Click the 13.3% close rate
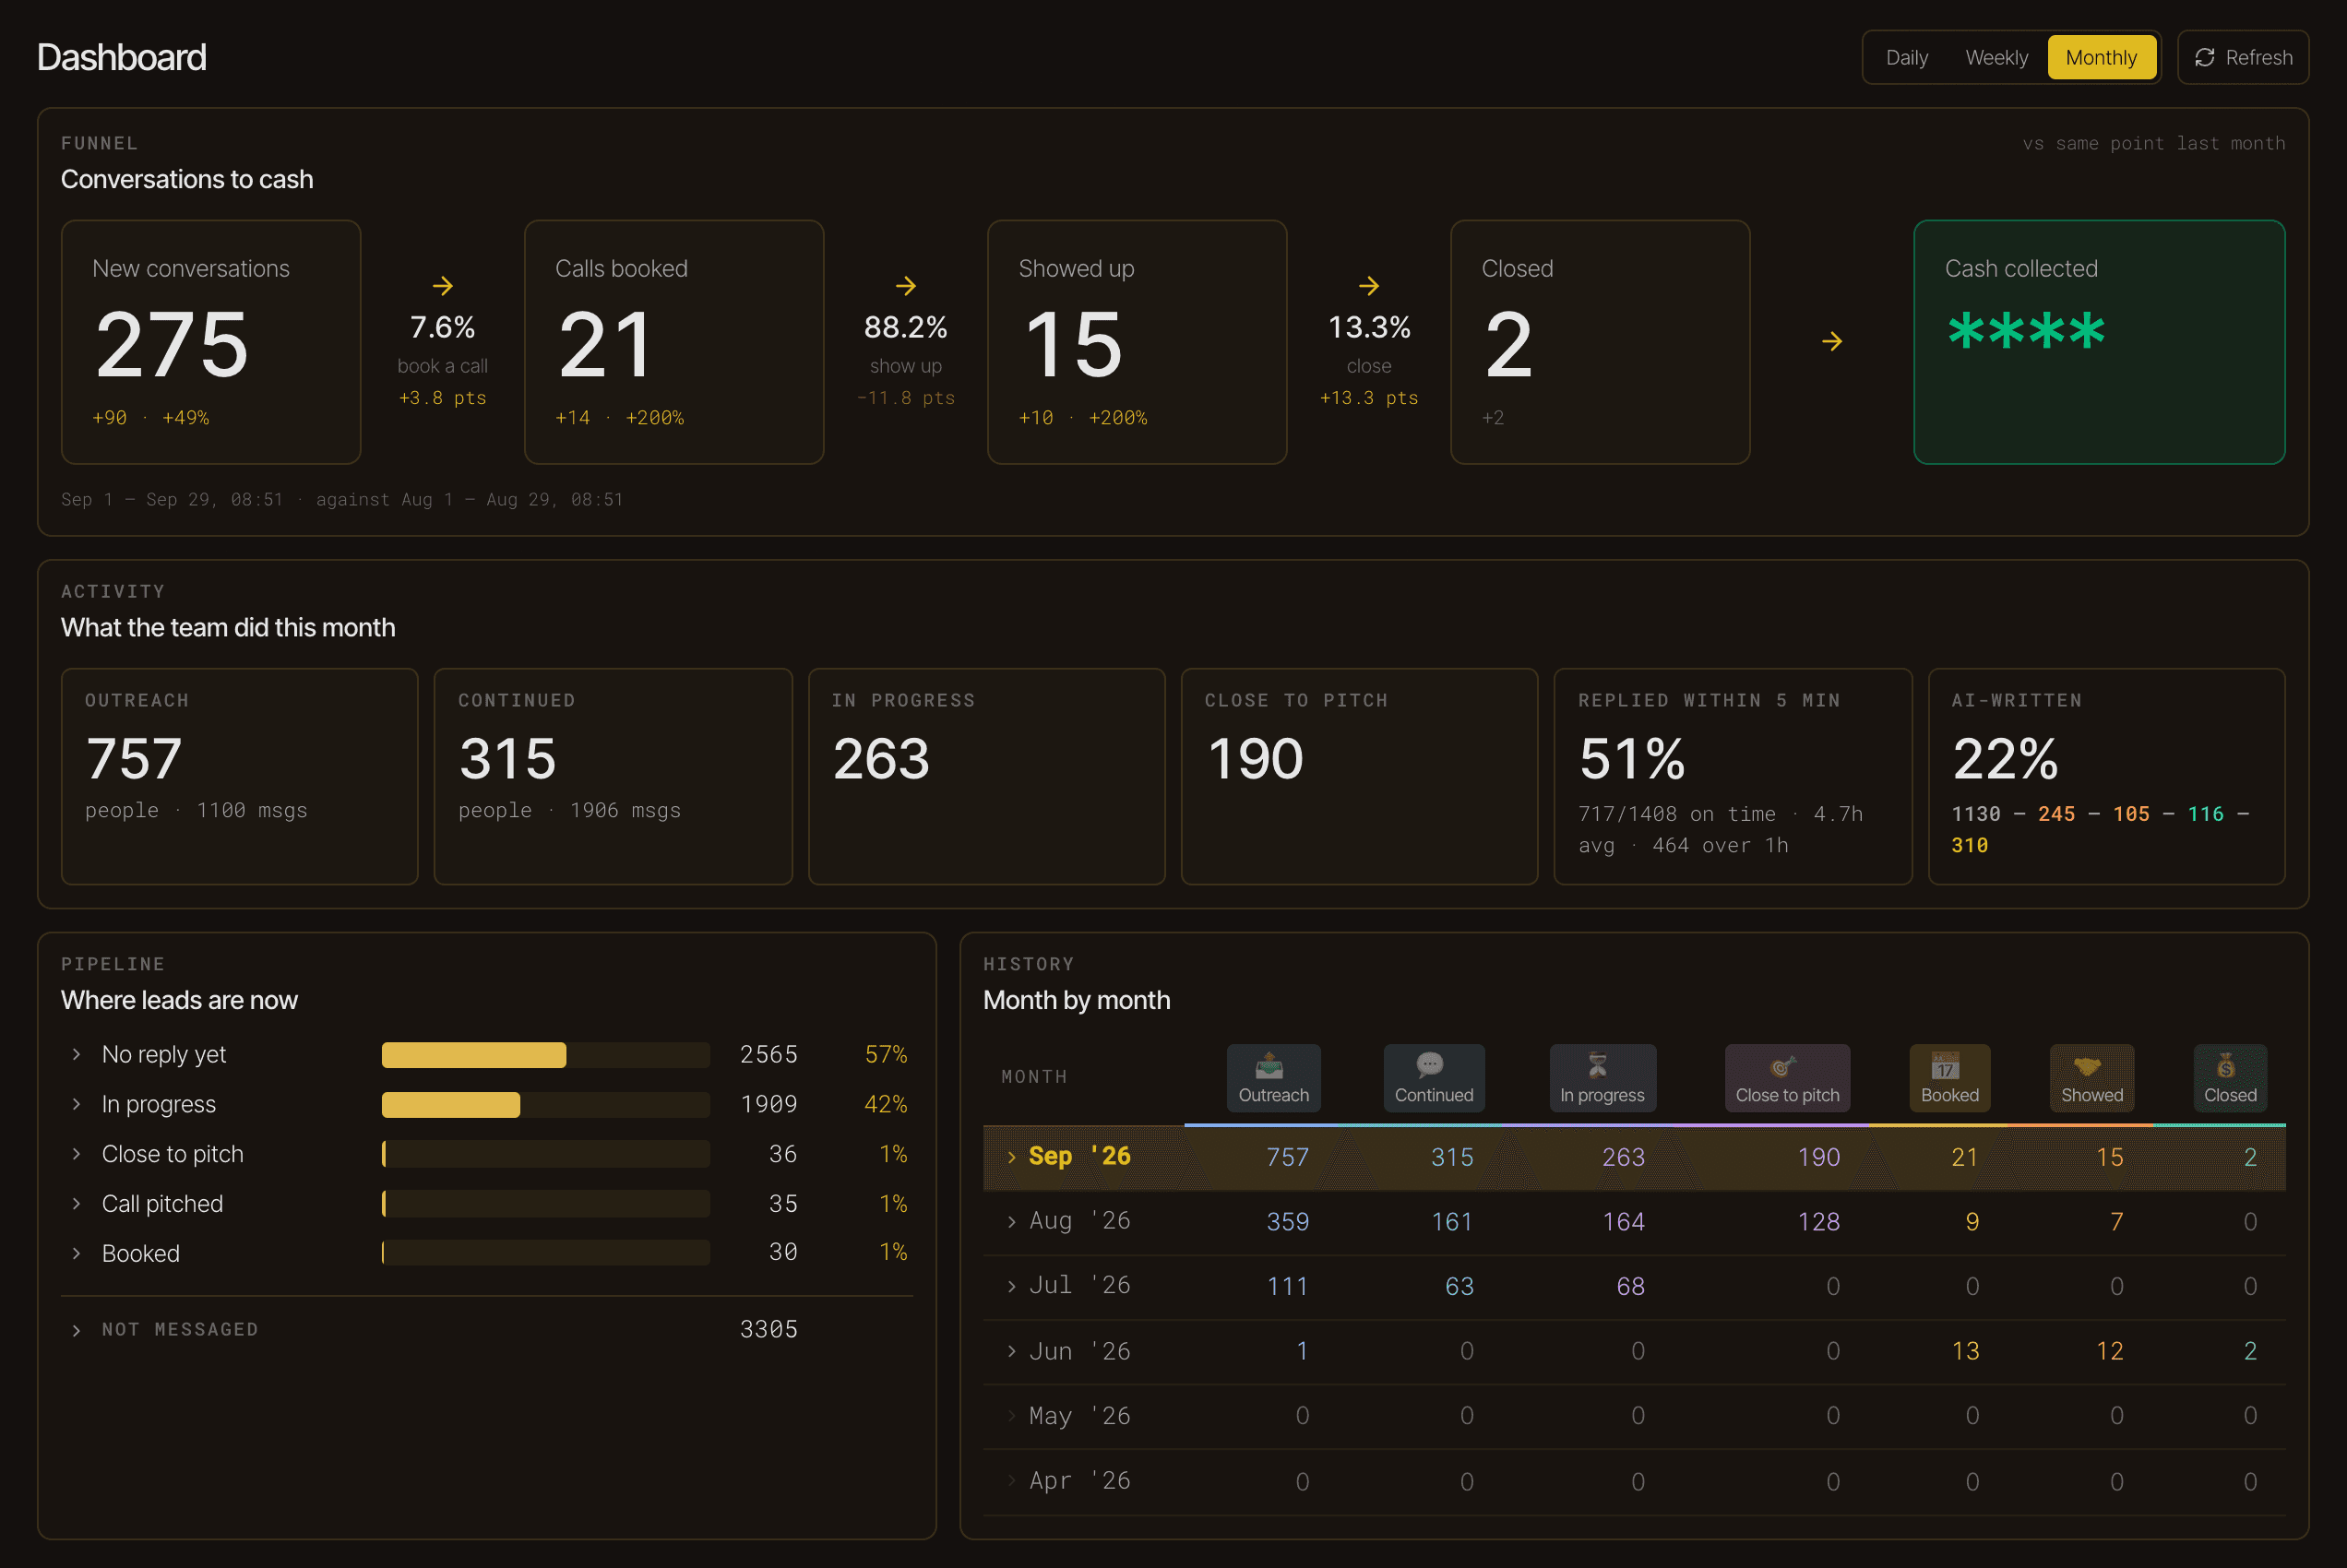The width and height of the screenshot is (2347, 1568). click(x=1369, y=327)
